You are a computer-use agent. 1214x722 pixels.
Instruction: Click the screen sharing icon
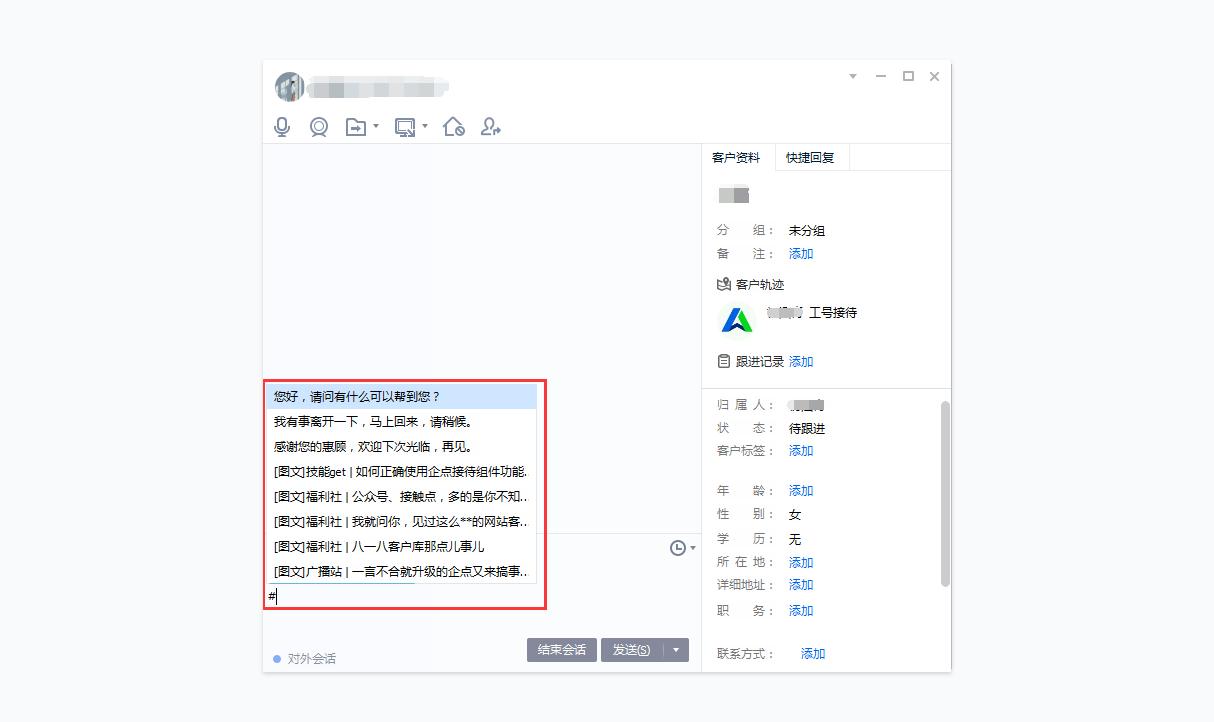(x=405, y=126)
